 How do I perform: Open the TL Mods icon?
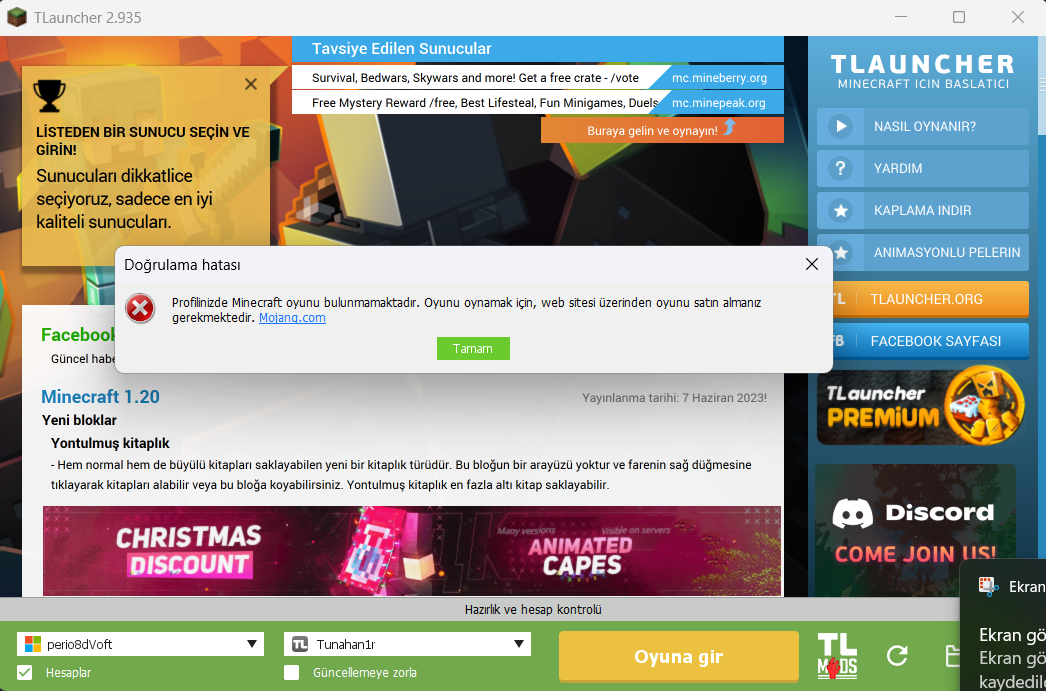(837, 657)
